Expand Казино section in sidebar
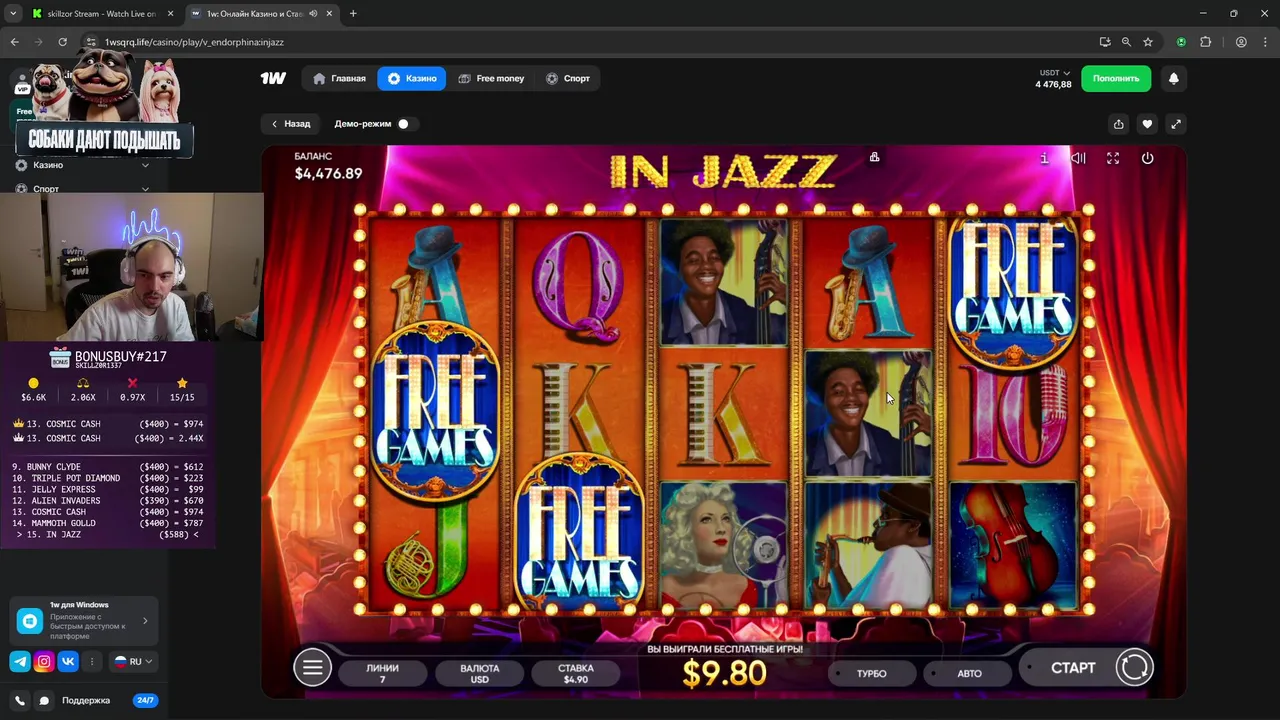1280x720 pixels. coord(145,165)
